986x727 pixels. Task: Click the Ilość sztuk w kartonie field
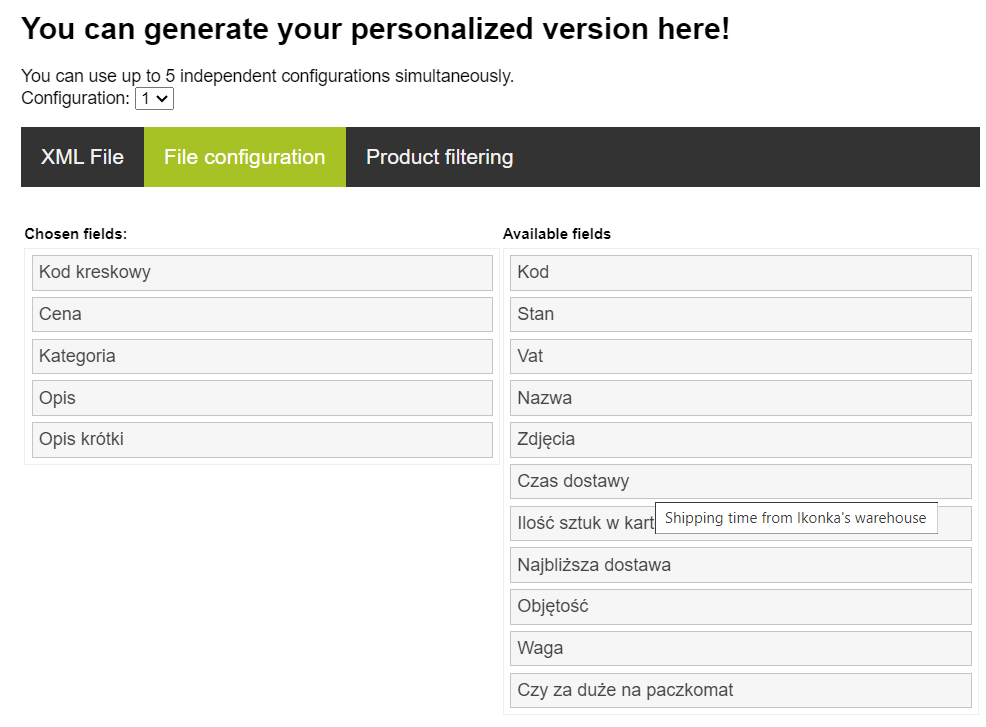582,523
